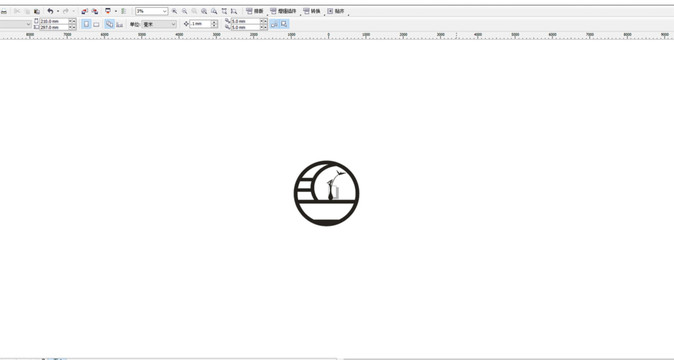This screenshot has height=360, width=674.
Task: Open the units dropdown
Action: [x=159, y=24]
